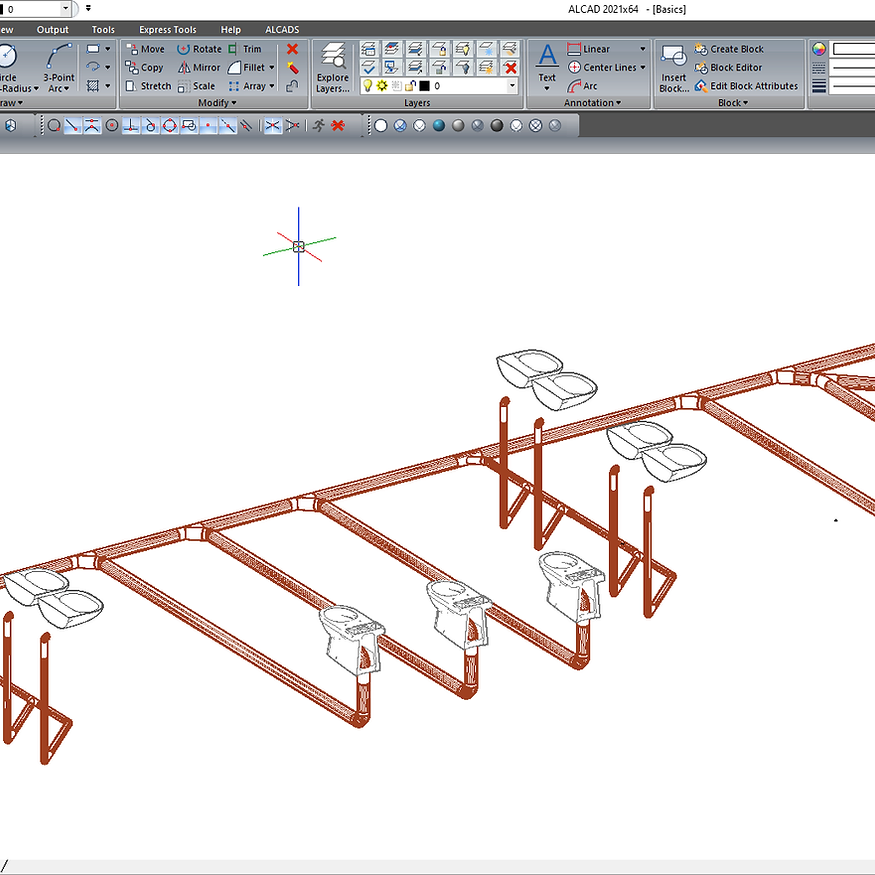Select the Rotate tool
This screenshot has height=875, width=875.
pyautogui.click(x=199, y=49)
